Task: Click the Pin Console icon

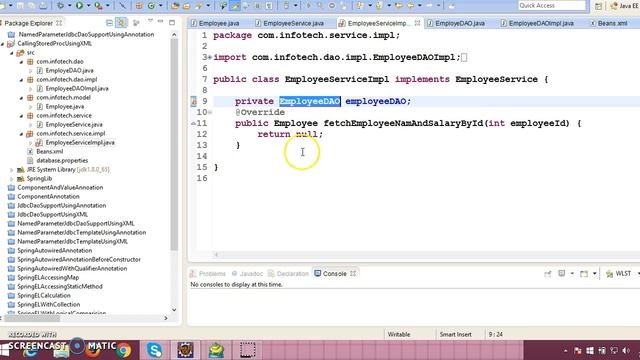Action: pos(547,274)
